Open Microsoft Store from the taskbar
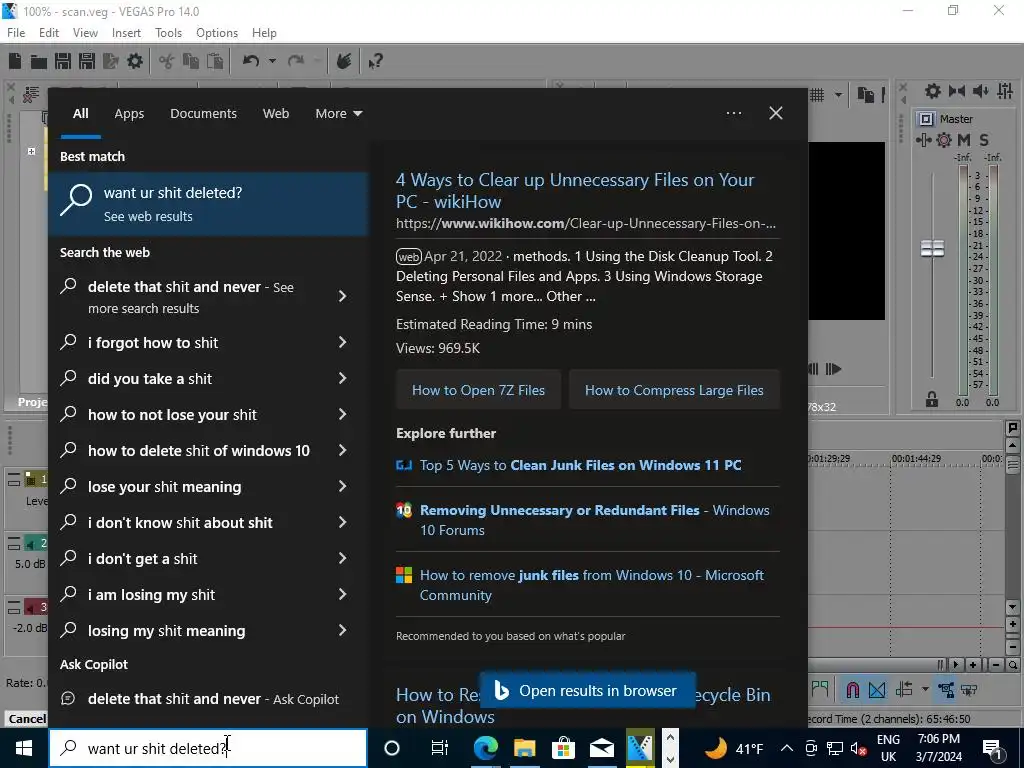 coord(563,748)
